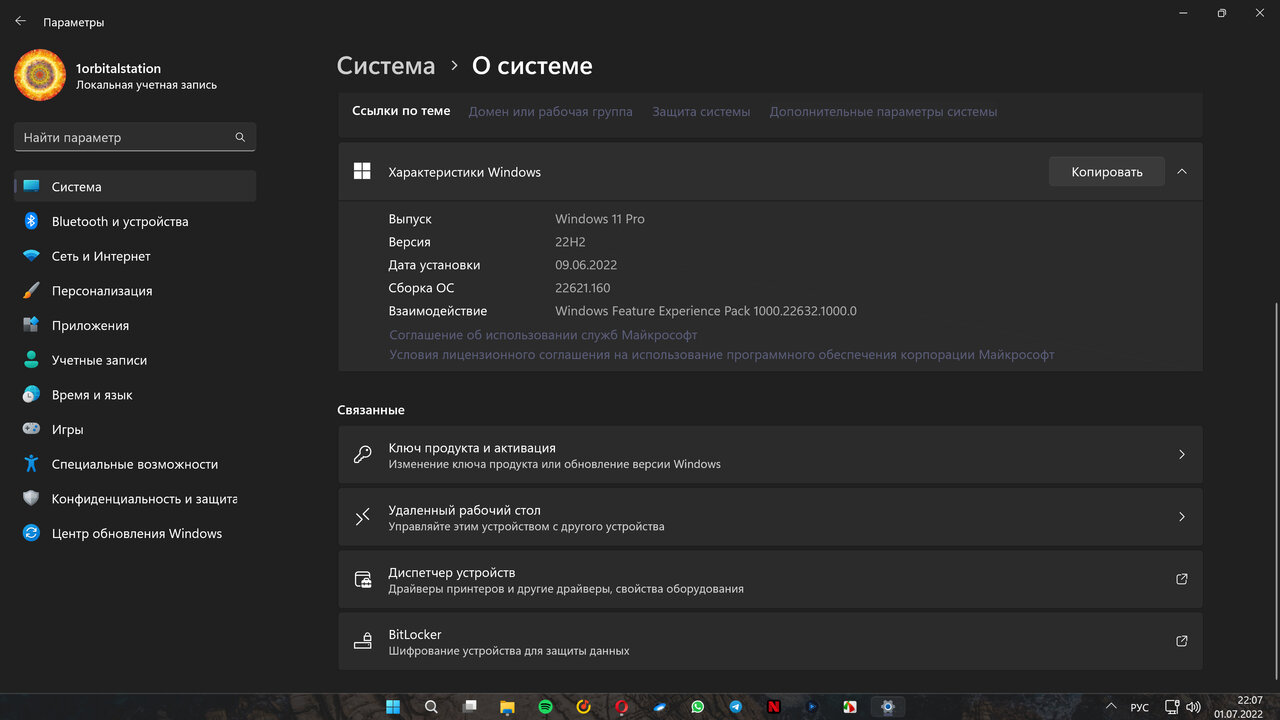Open Ключ продукта и активация chevron
Image resolution: width=1280 pixels, height=720 pixels.
pyautogui.click(x=1182, y=455)
